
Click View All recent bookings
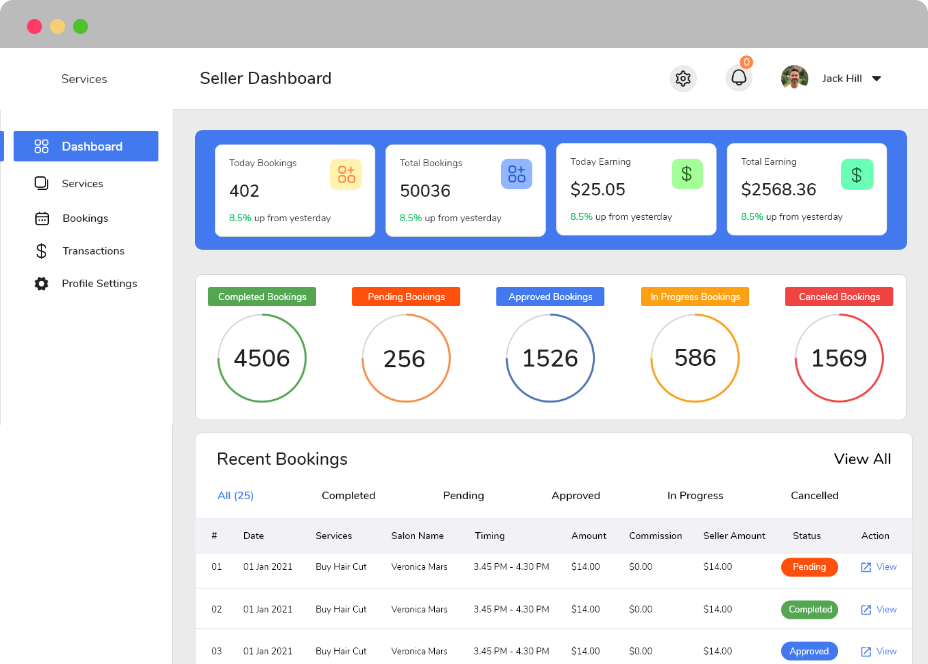click(862, 459)
